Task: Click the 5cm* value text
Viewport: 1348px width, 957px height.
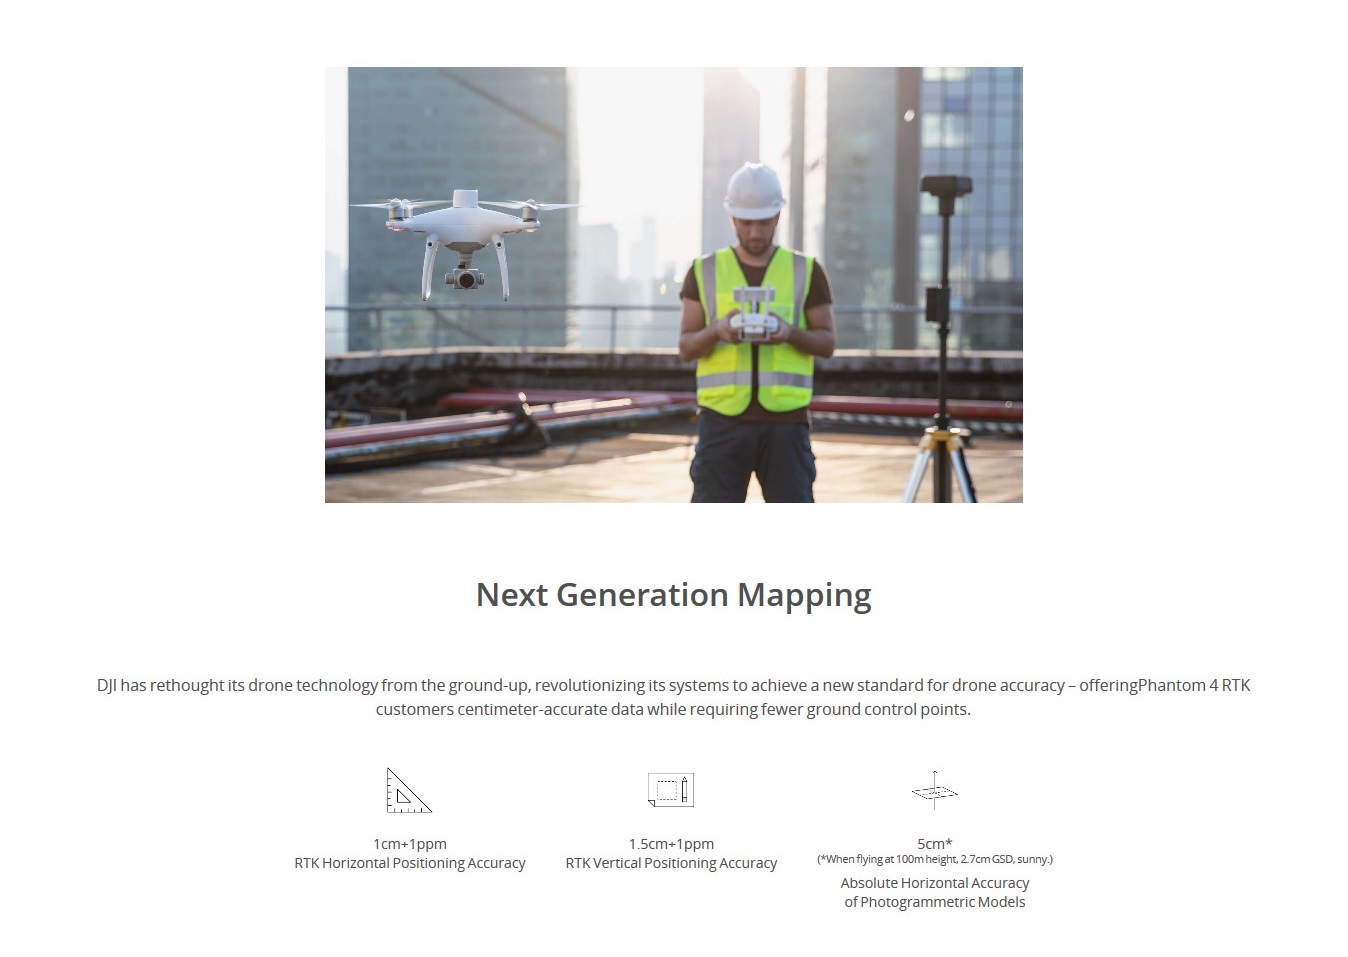Action: pyautogui.click(x=934, y=844)
